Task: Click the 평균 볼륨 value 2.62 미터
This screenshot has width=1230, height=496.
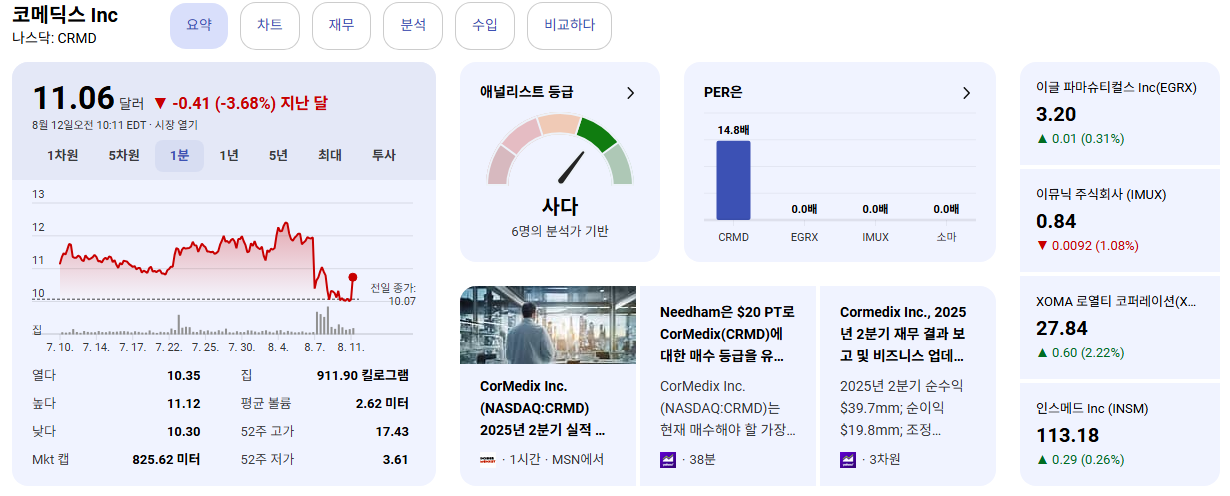Action: 382,403
